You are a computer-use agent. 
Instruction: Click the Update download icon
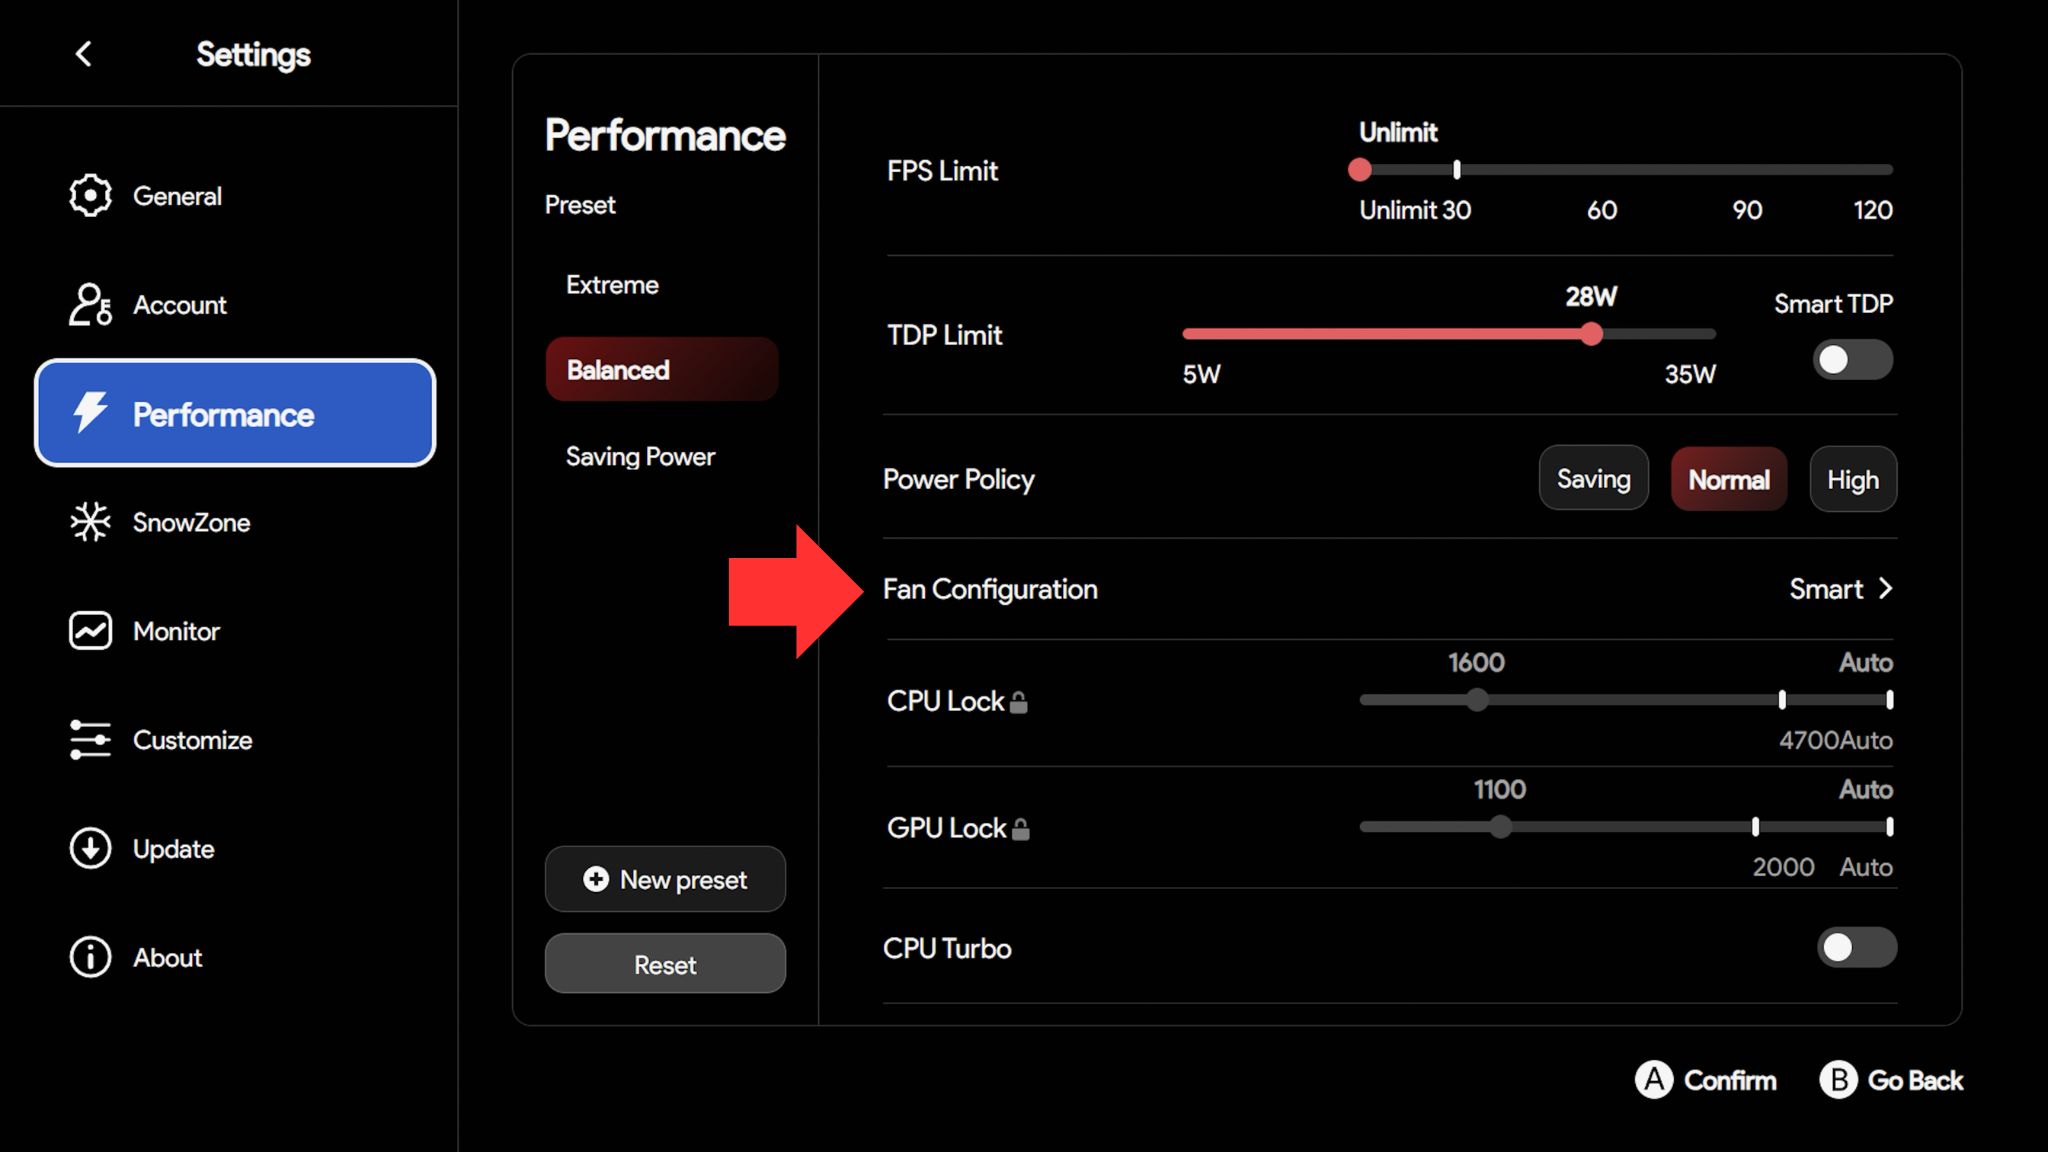point(90,849)
